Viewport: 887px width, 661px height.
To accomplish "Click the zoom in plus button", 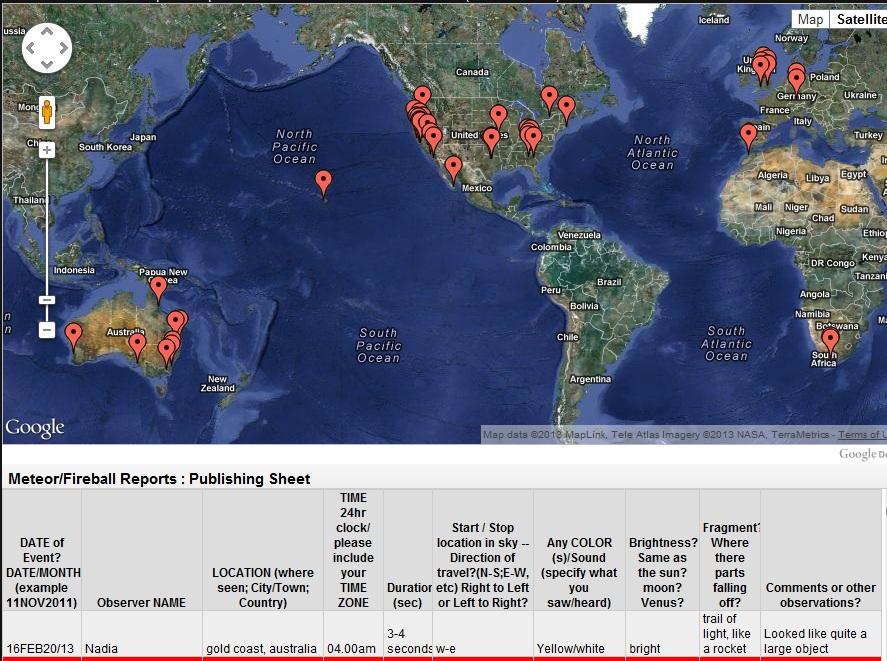I will [47, 150].
